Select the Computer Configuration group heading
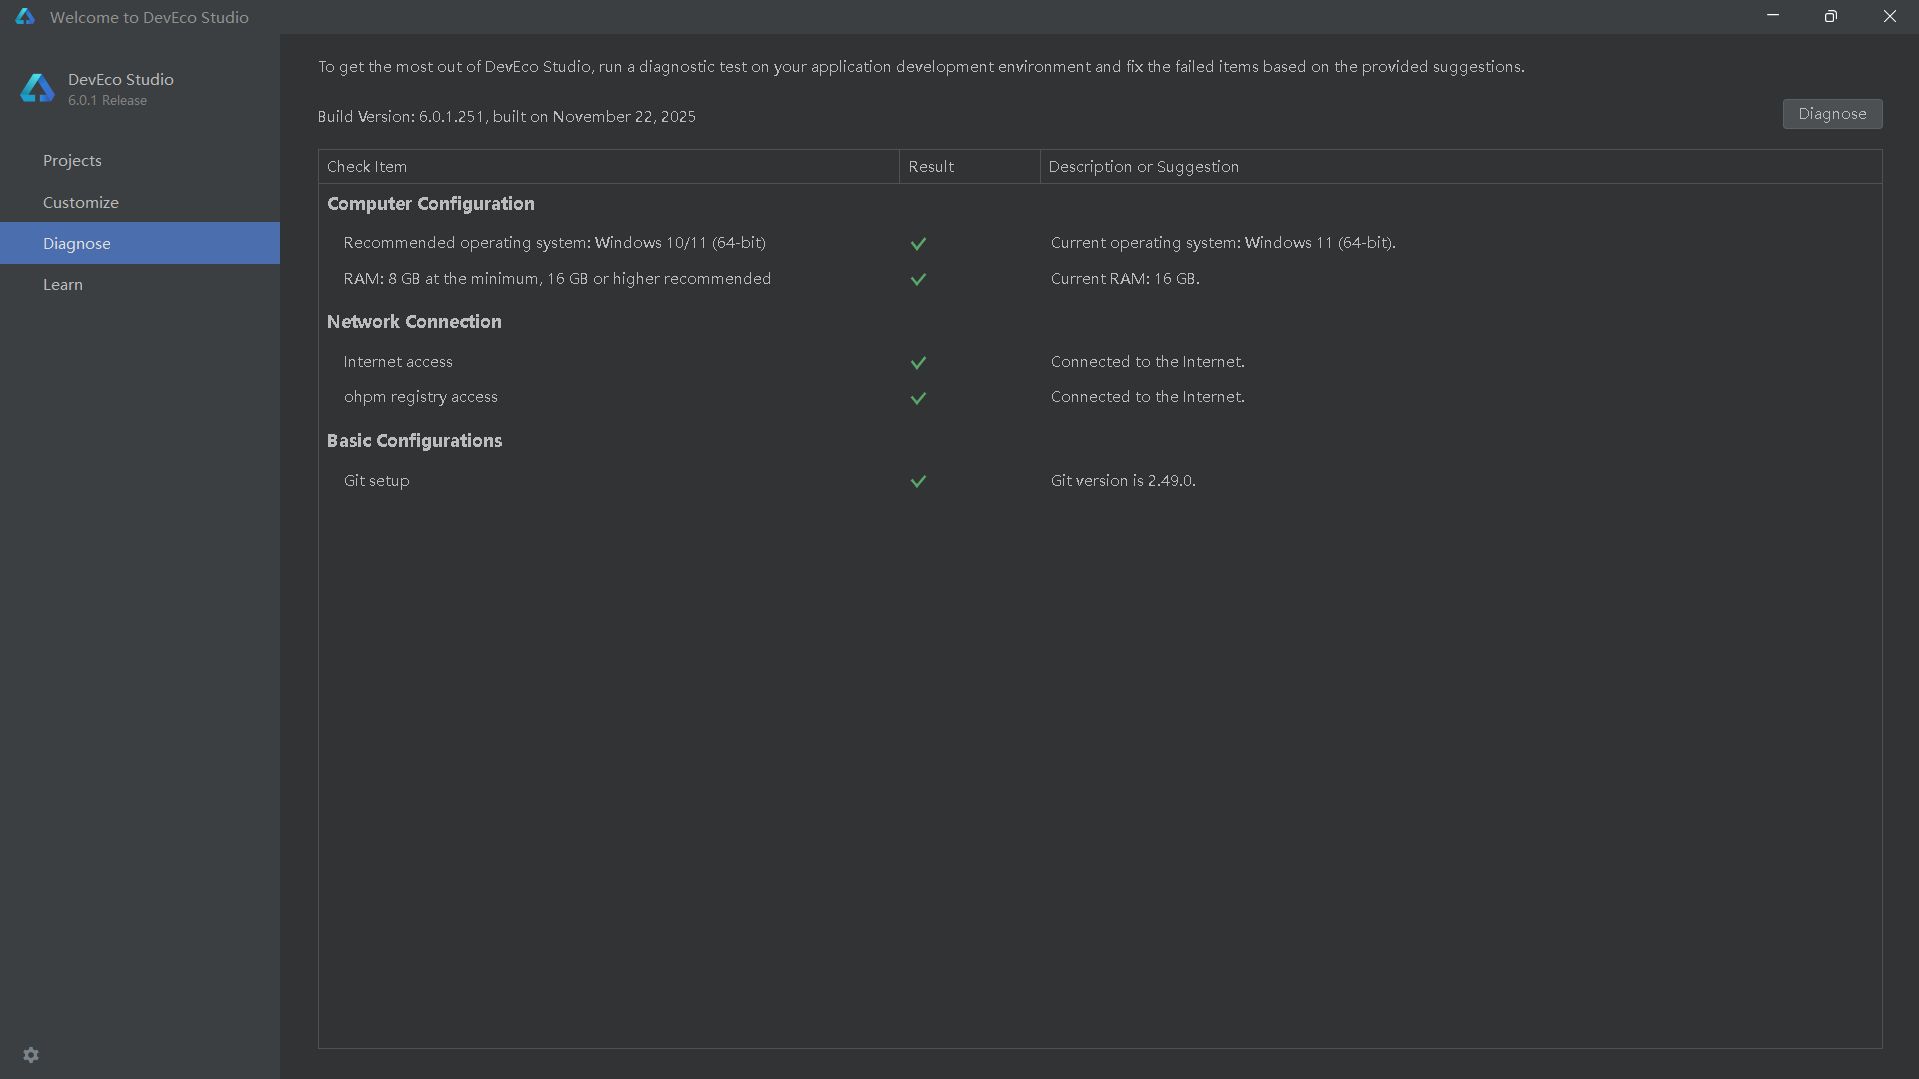 (x=431, y=204)
